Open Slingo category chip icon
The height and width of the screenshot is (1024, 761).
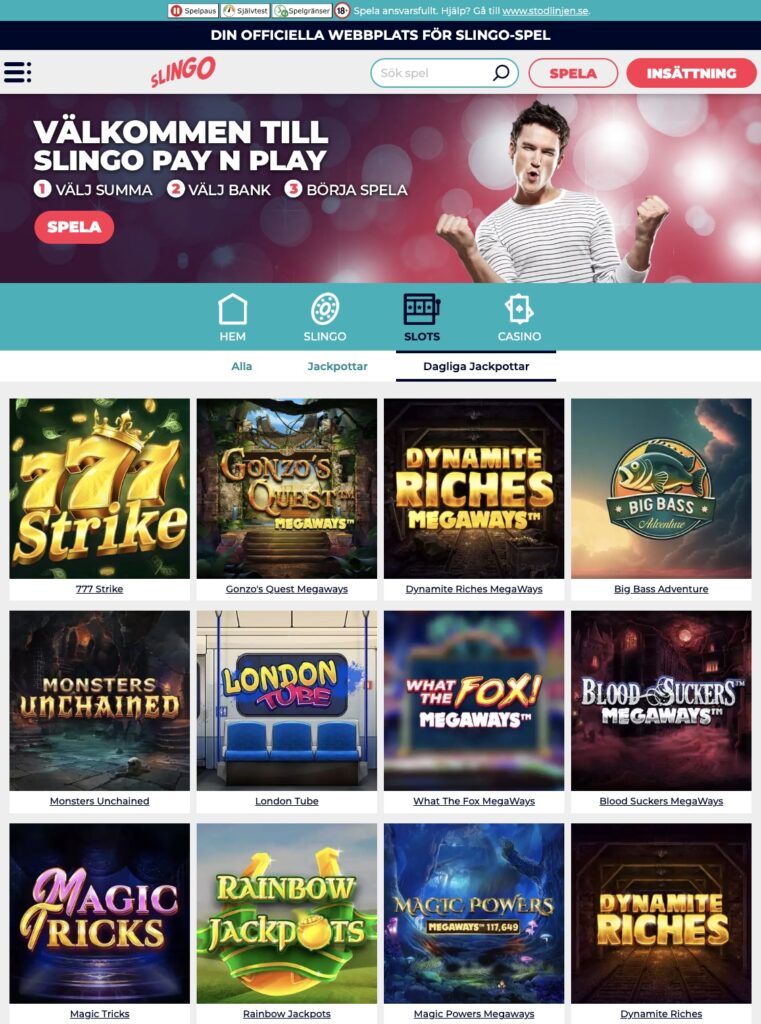(x=325, y=309)
